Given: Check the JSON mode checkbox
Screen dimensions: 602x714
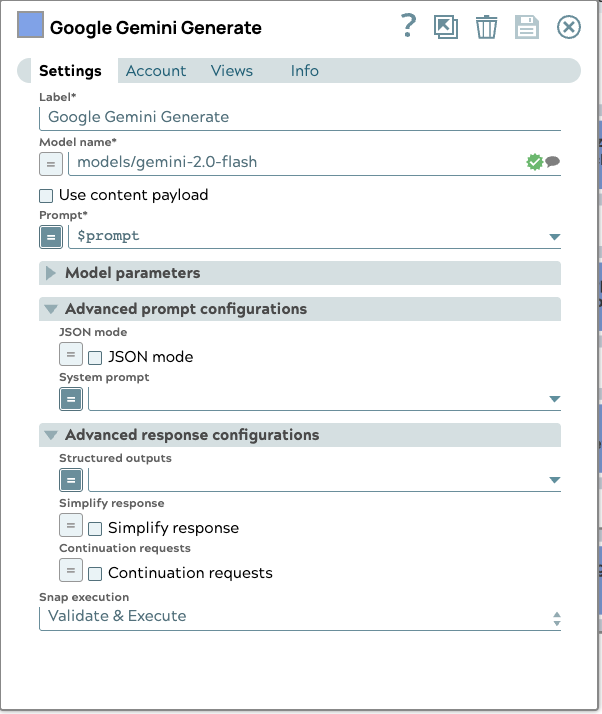Looking at the screenshot, I should [96, 357].
